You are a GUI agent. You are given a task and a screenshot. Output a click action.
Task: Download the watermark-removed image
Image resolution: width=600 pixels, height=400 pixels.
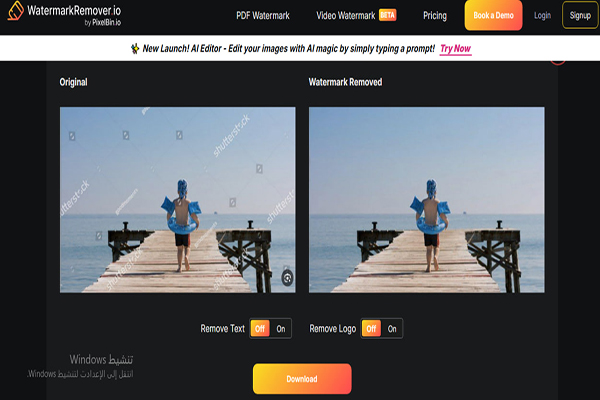click(302, 379)
